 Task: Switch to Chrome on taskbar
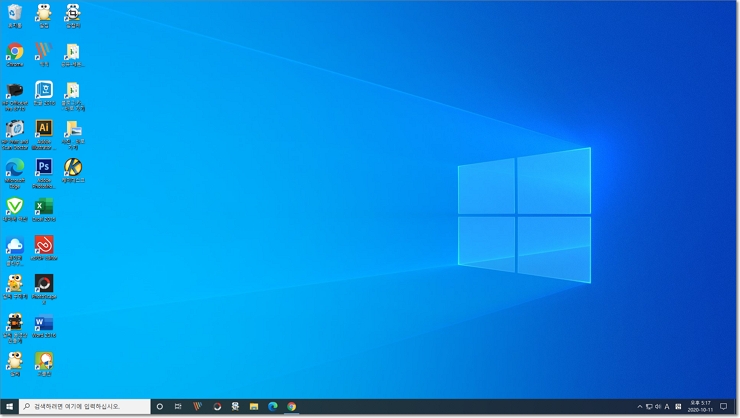click(x=292, y=406)
